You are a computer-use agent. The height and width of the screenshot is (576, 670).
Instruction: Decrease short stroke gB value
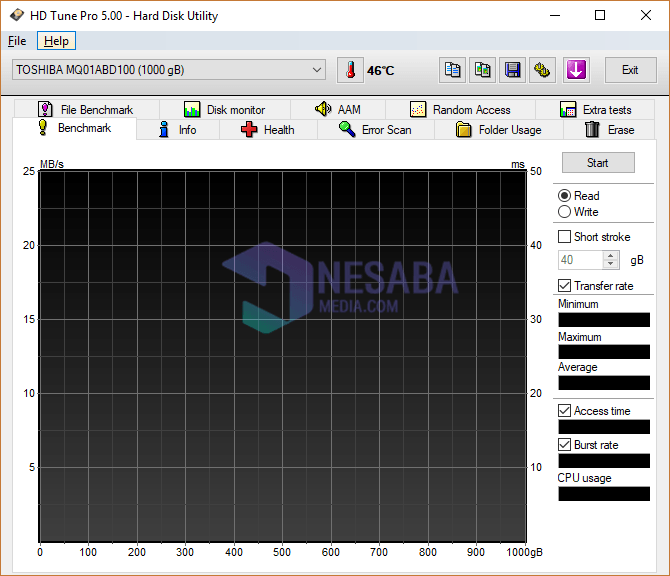tap(611, 264)
